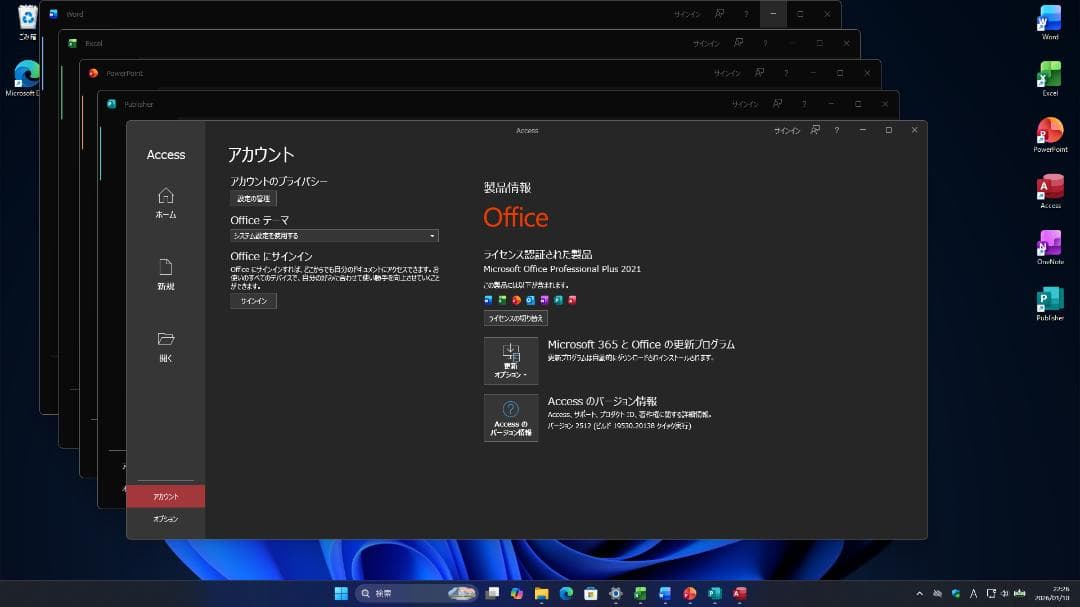Click the Word icon in the included products row

[487, 299]
